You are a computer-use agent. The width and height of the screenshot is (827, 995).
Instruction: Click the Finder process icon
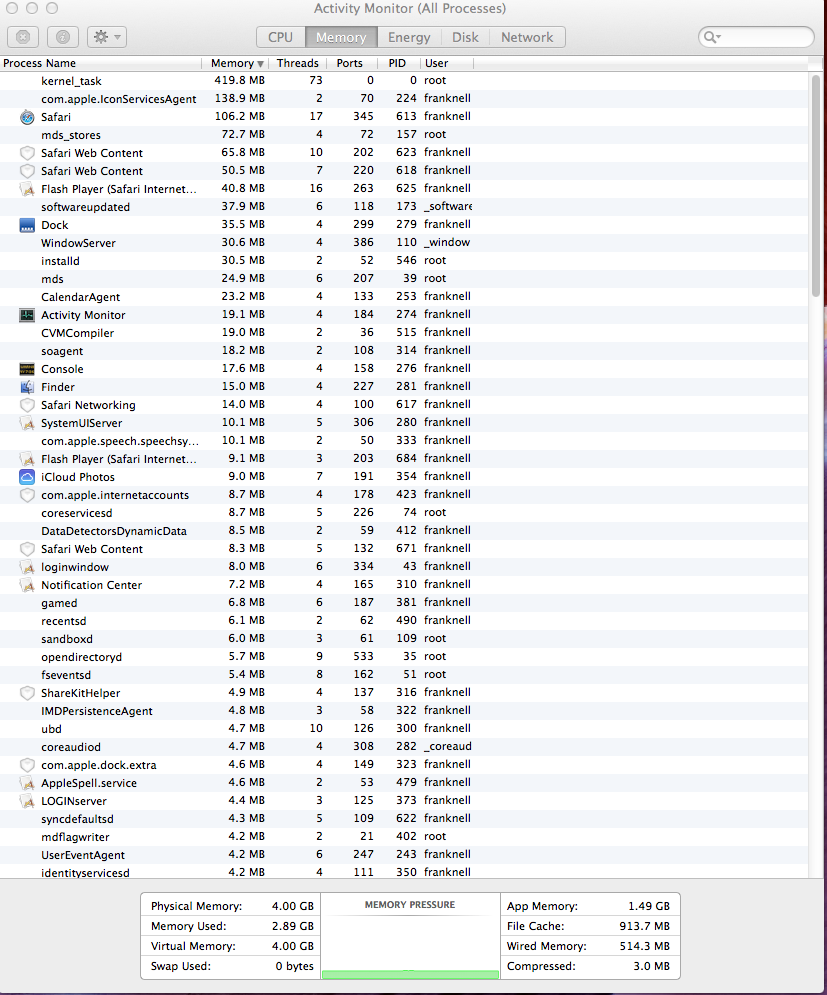(27, 386)
